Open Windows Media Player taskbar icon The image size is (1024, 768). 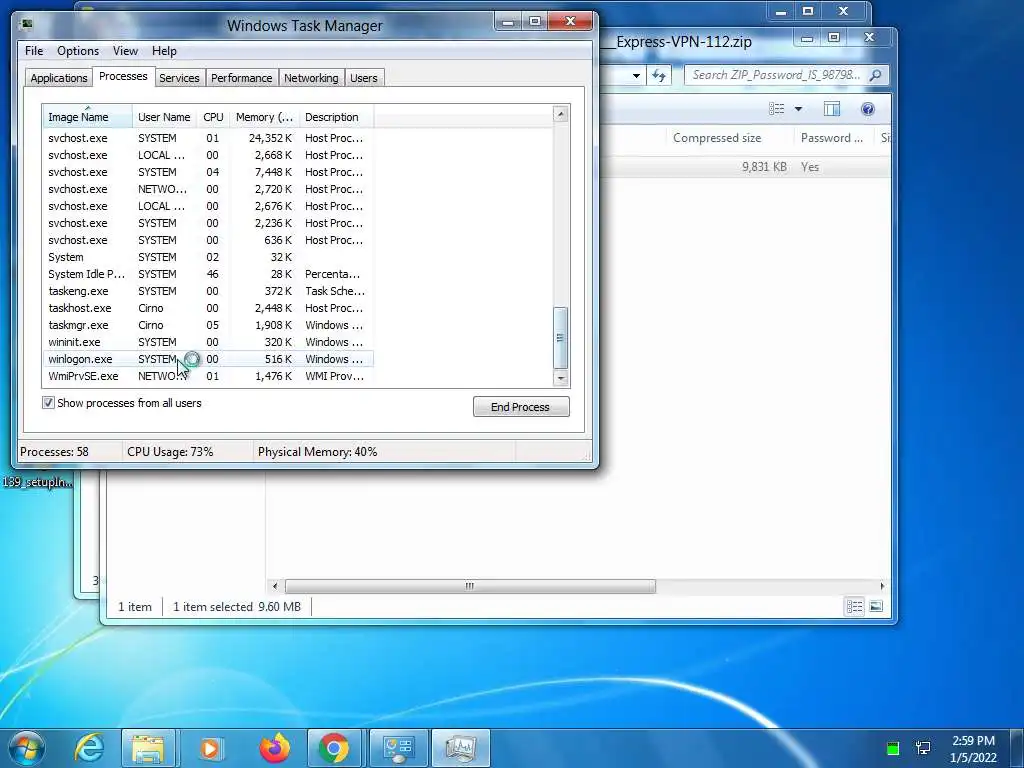pos(210,748)
